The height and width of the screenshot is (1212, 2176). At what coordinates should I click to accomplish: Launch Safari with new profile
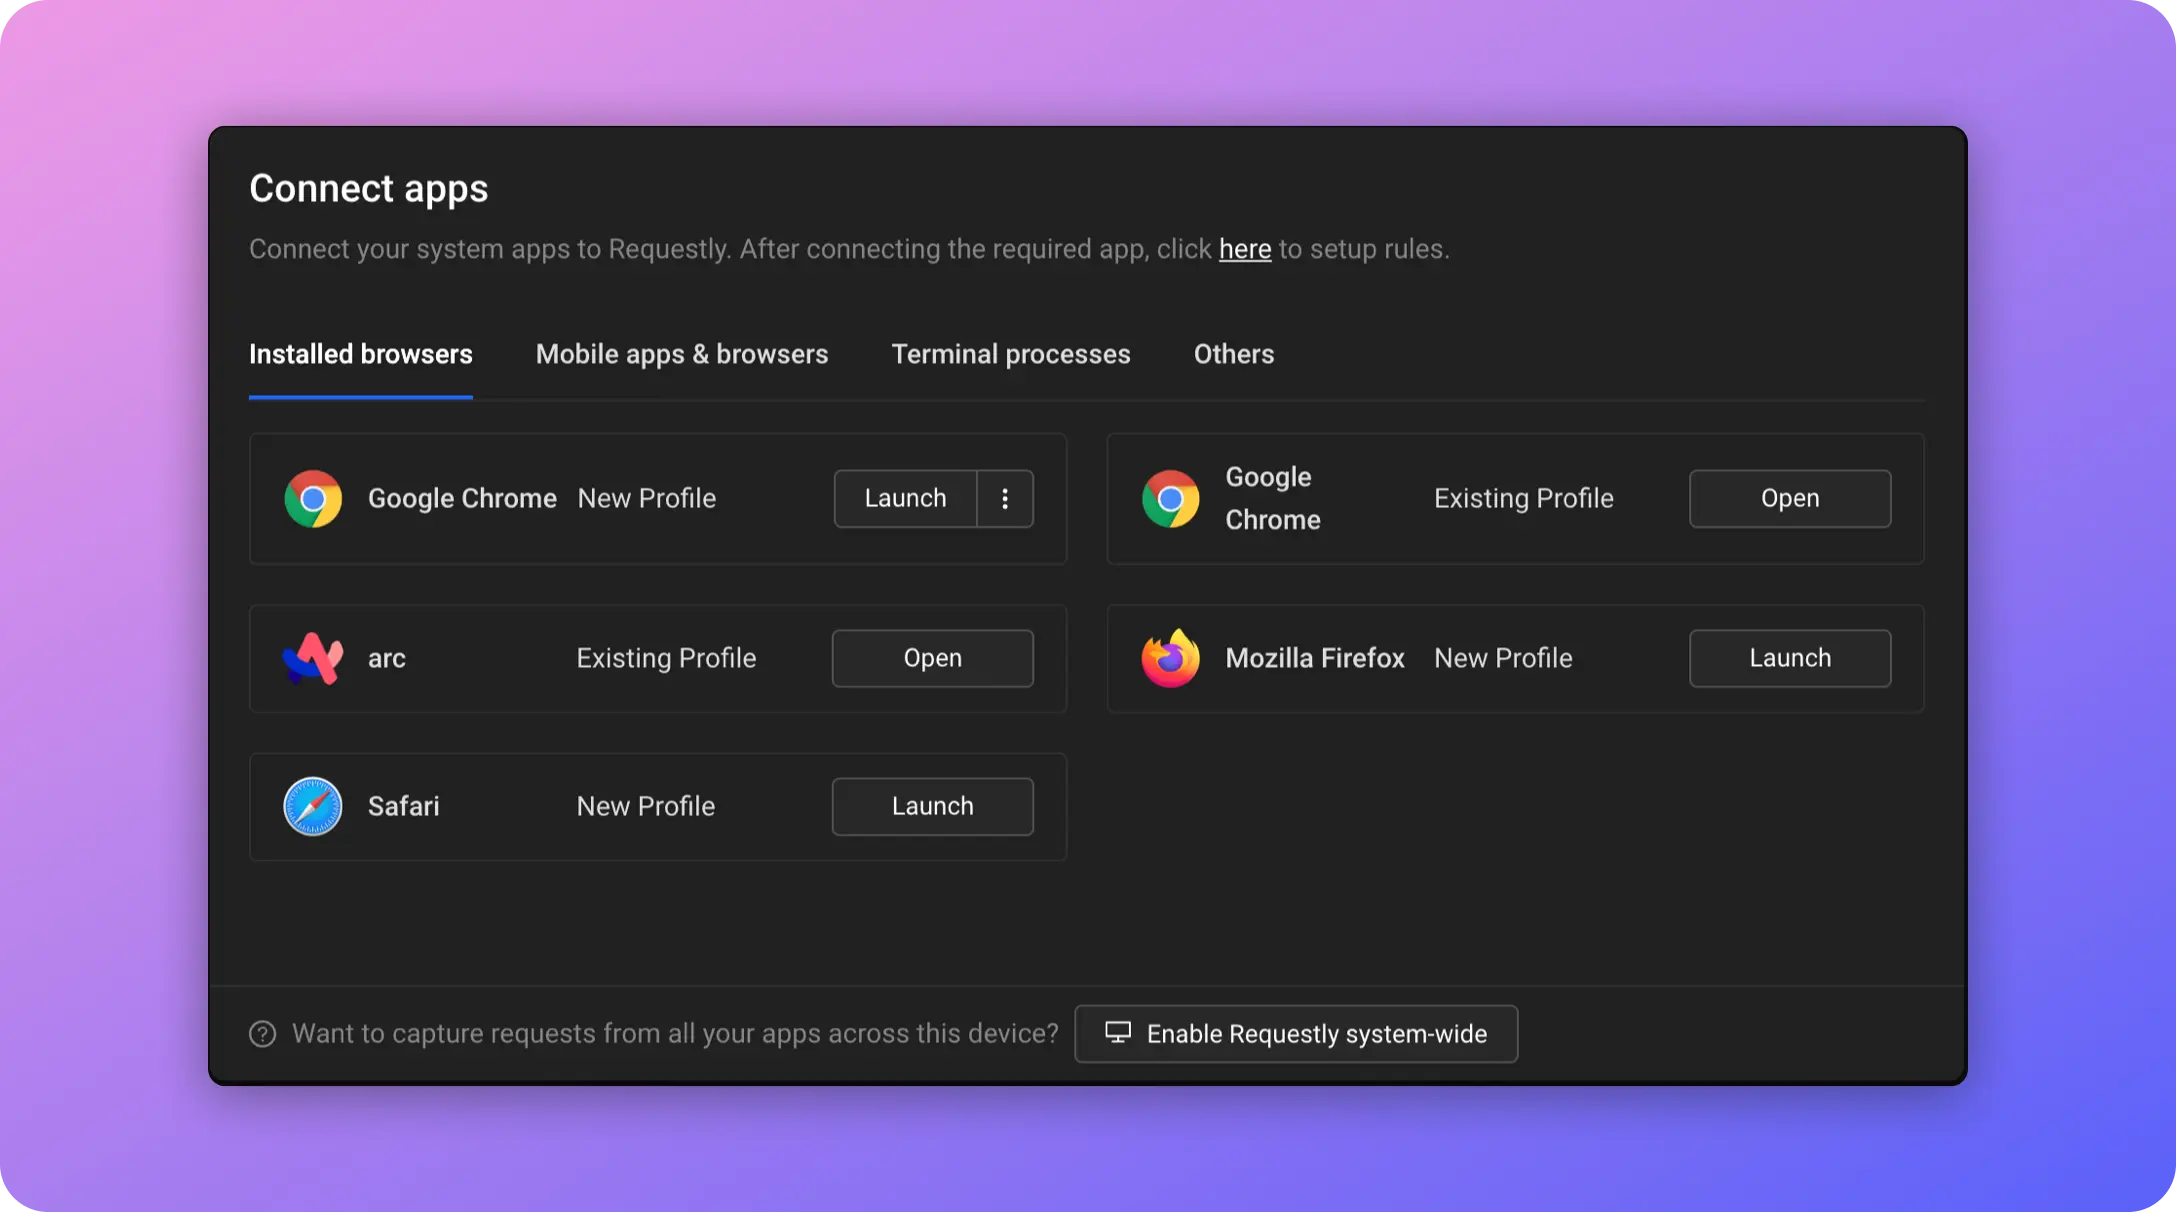(x=933, y=806)
